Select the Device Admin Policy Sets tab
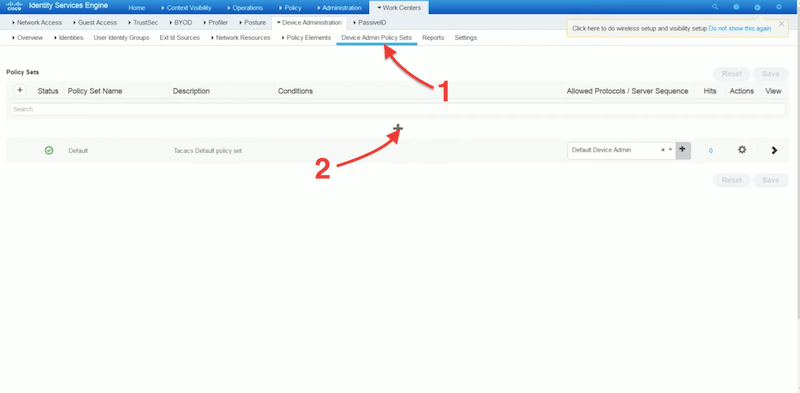This screenshot has height=393, width=800. click(377, 38)
